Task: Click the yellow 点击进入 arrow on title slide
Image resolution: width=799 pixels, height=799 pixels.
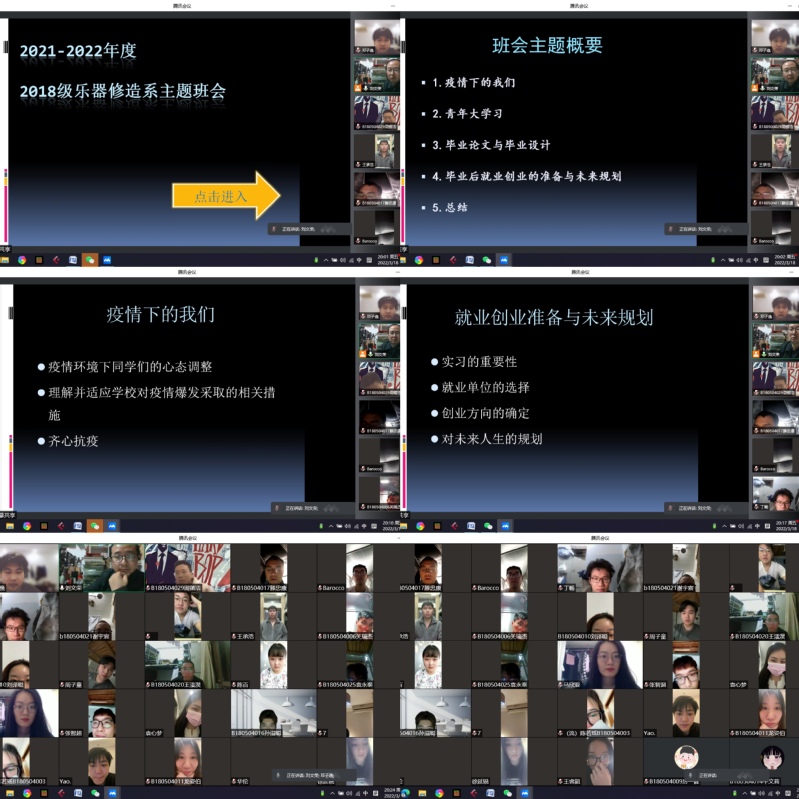Action: tap(225, 196)
